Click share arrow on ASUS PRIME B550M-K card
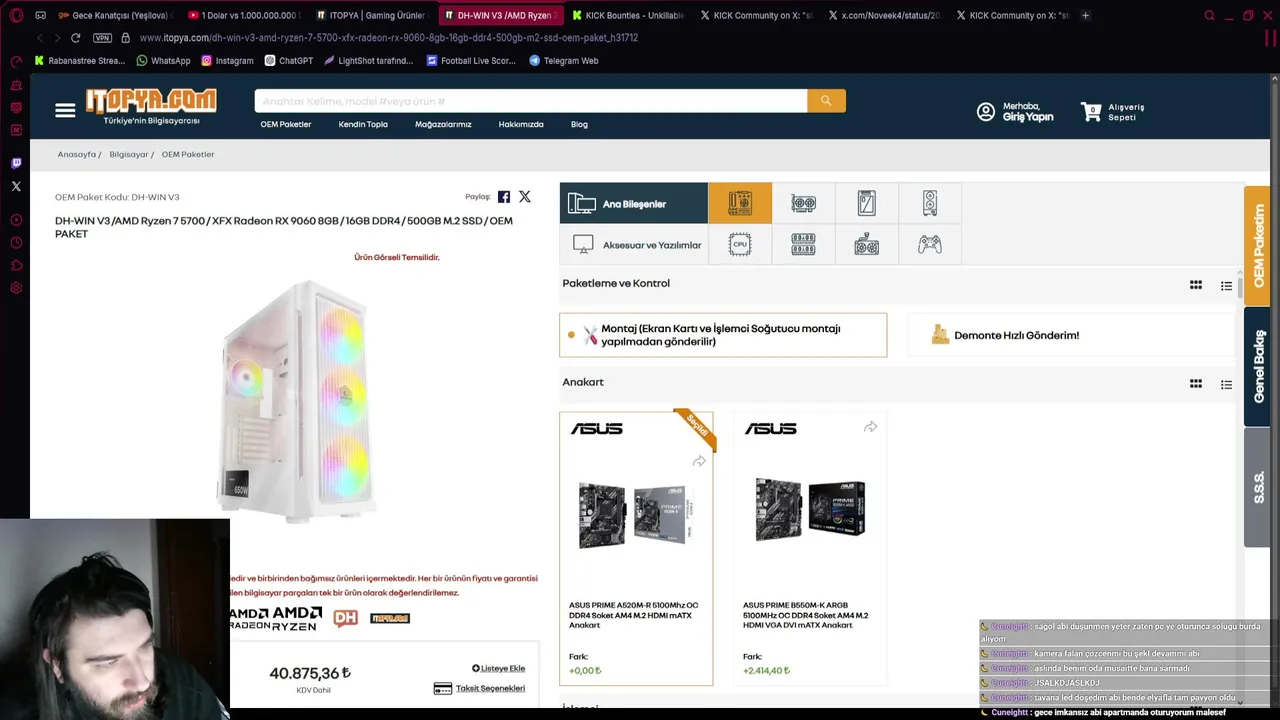The width and height of the screenshot is (1280, 720). [x=871, y=427]
